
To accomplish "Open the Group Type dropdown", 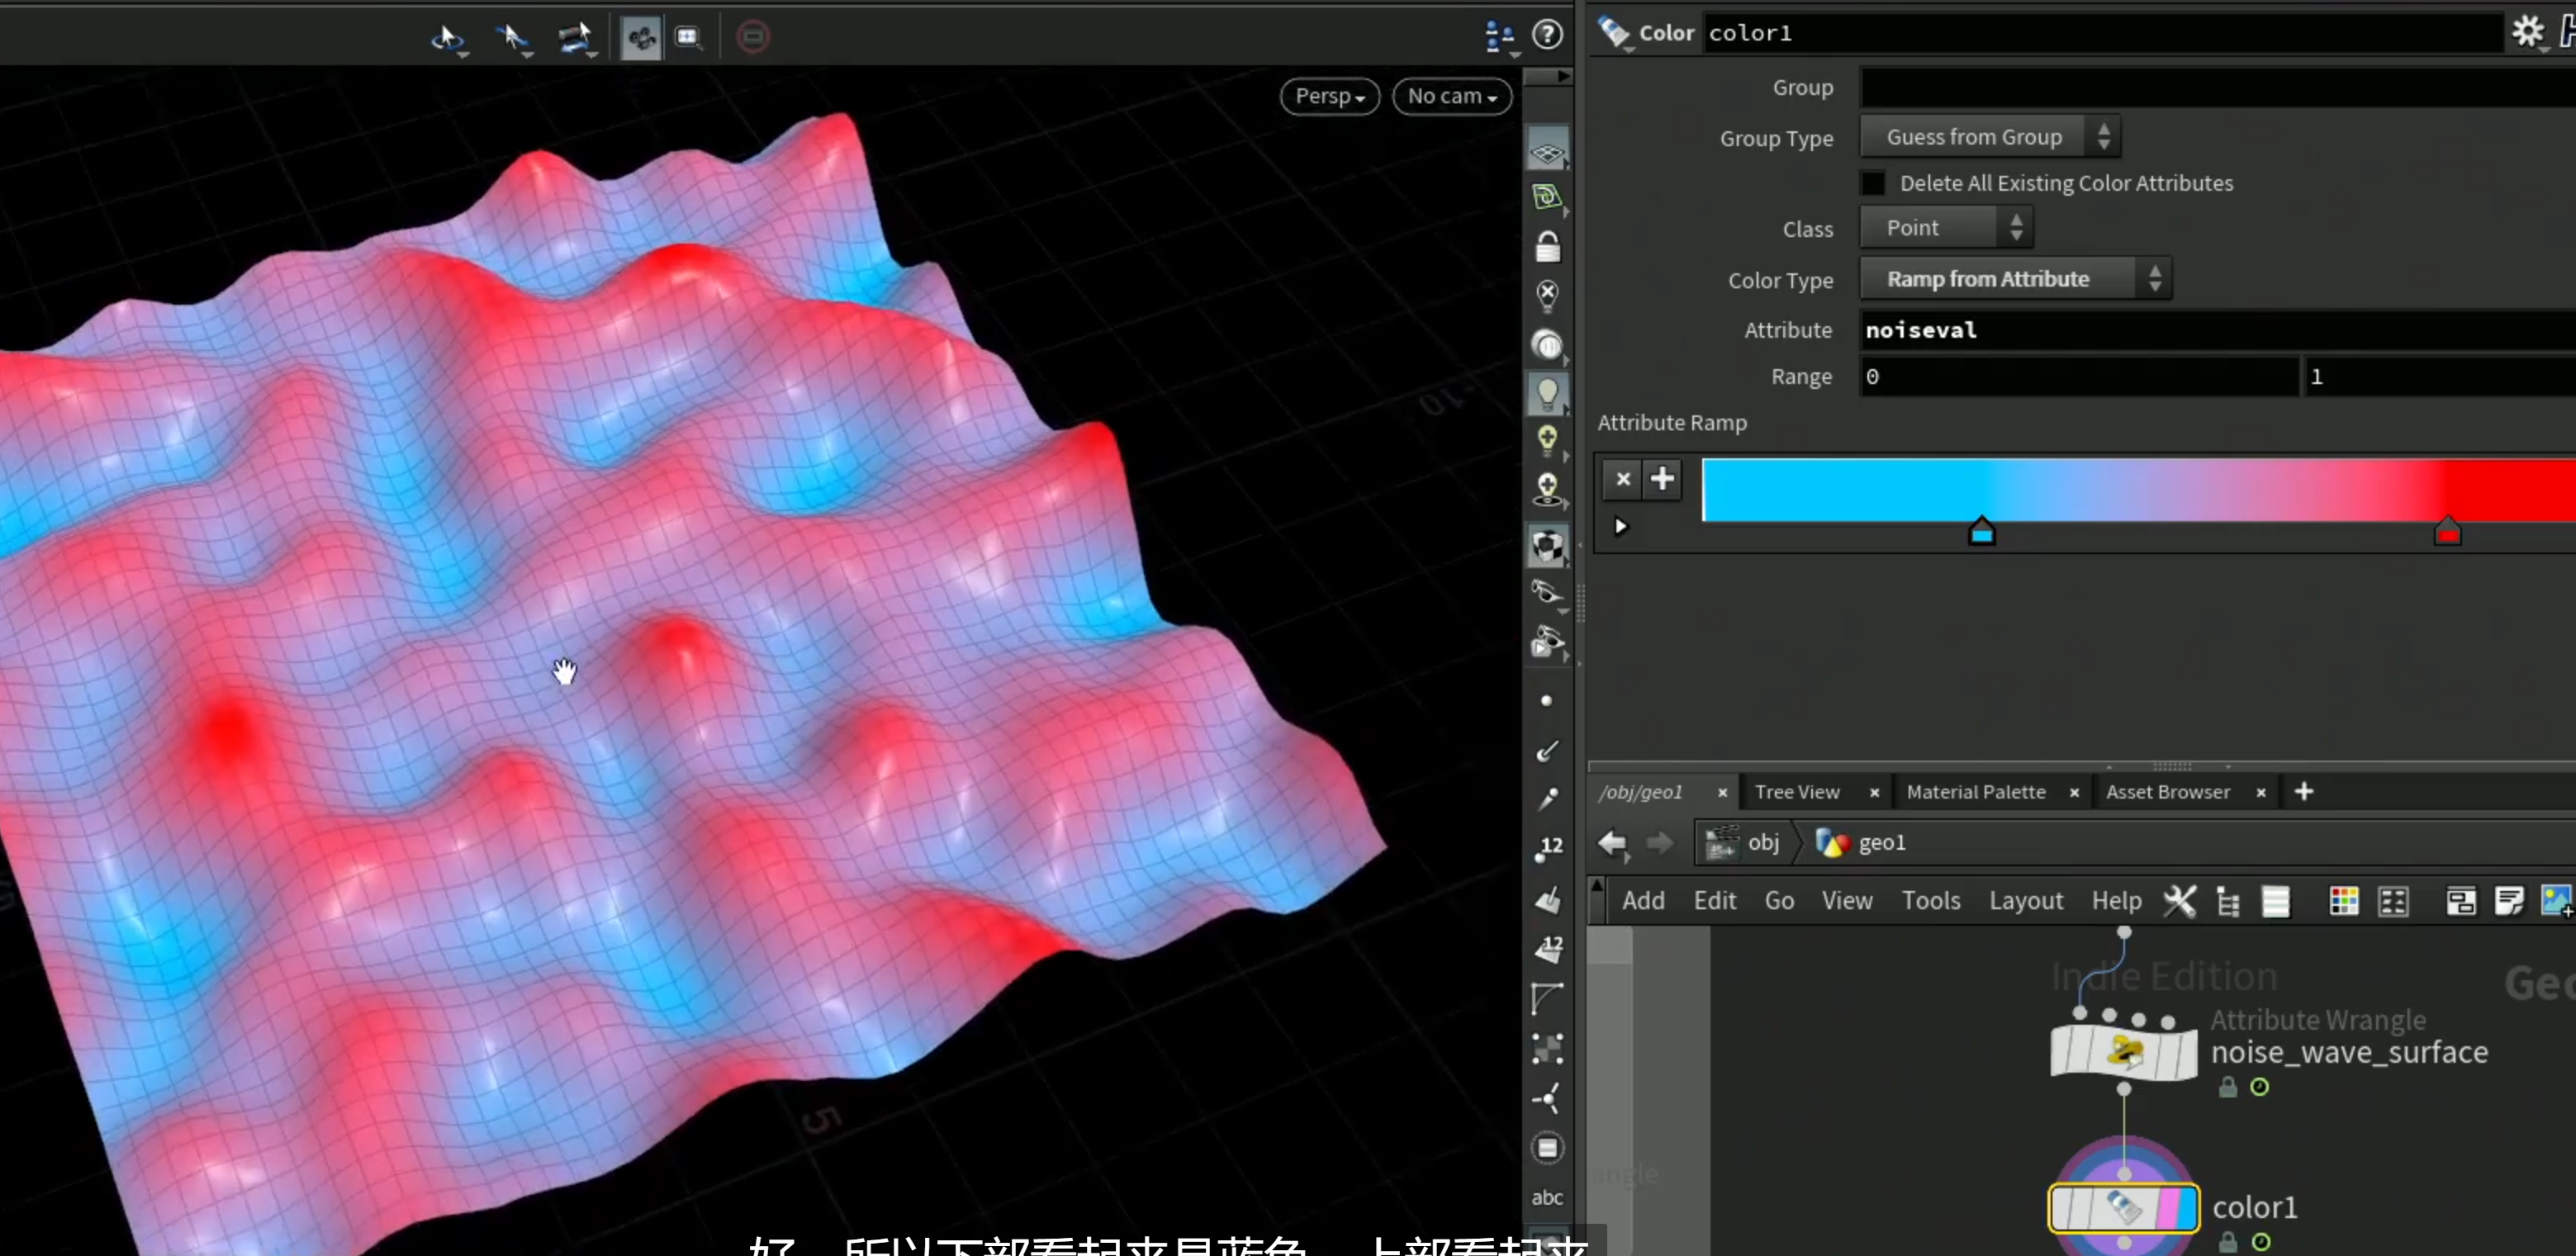I will [1989, 137].
